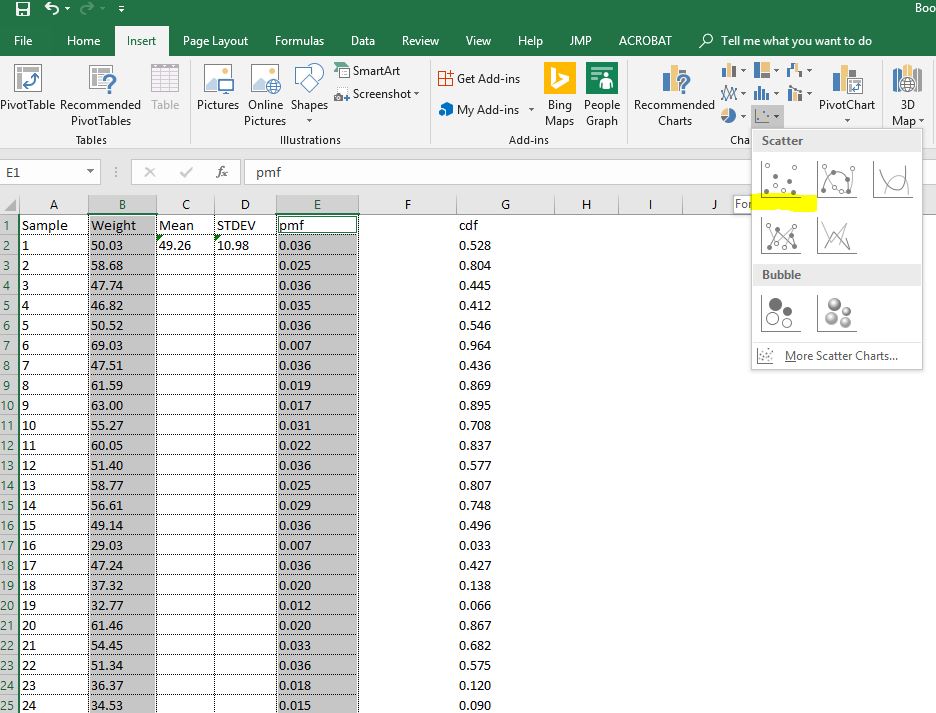
Task: Undo the last action
Action: tap(52, 8)
